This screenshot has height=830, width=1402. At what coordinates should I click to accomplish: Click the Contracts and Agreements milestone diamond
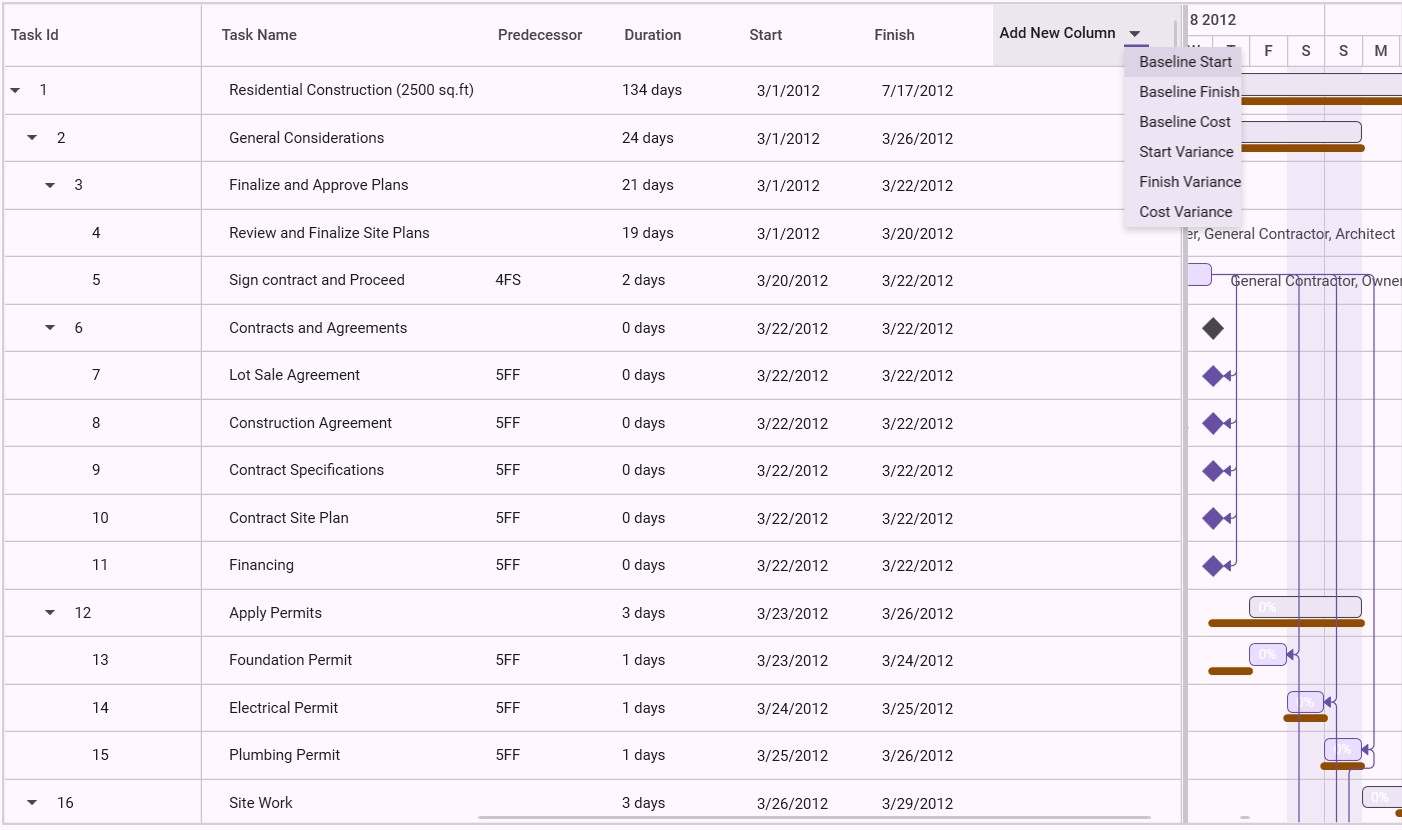click(x=1213, y=328)
